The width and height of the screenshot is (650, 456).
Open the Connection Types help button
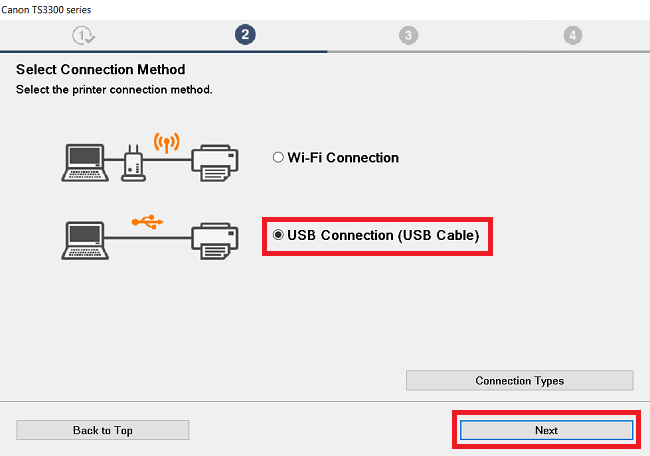[519, 381]
